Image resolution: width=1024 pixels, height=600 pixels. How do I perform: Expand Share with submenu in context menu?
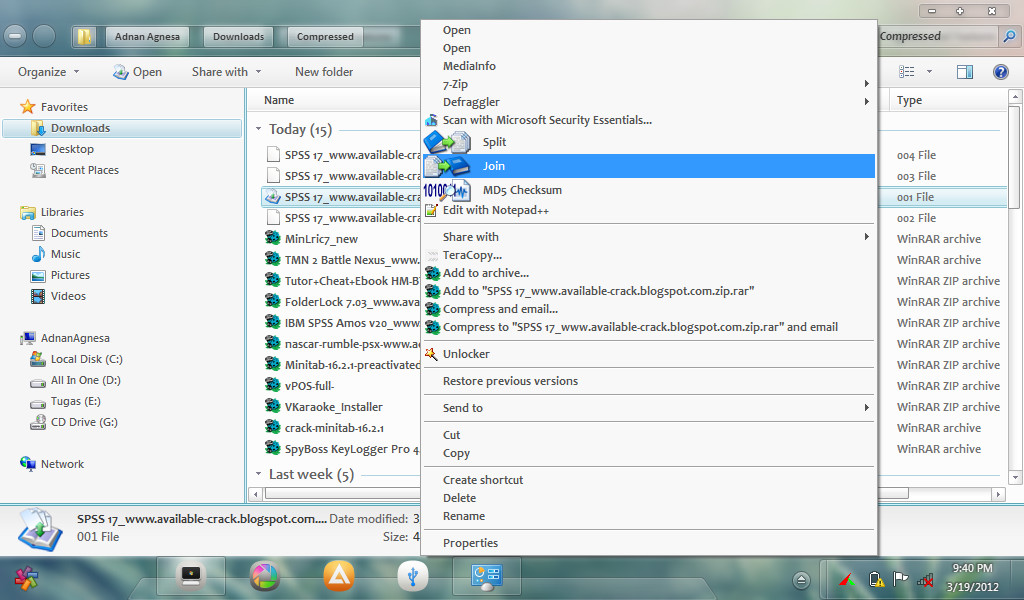tap(866, 237)
